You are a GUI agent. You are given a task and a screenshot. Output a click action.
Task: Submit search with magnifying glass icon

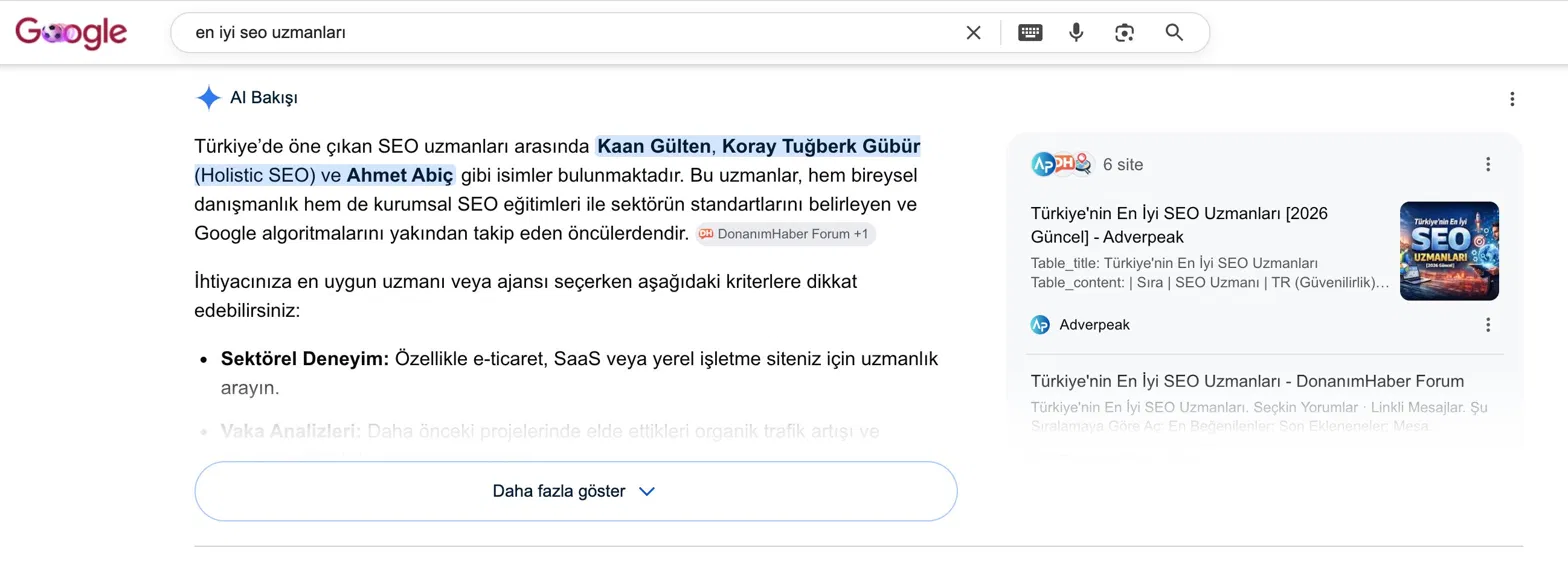1175,33
